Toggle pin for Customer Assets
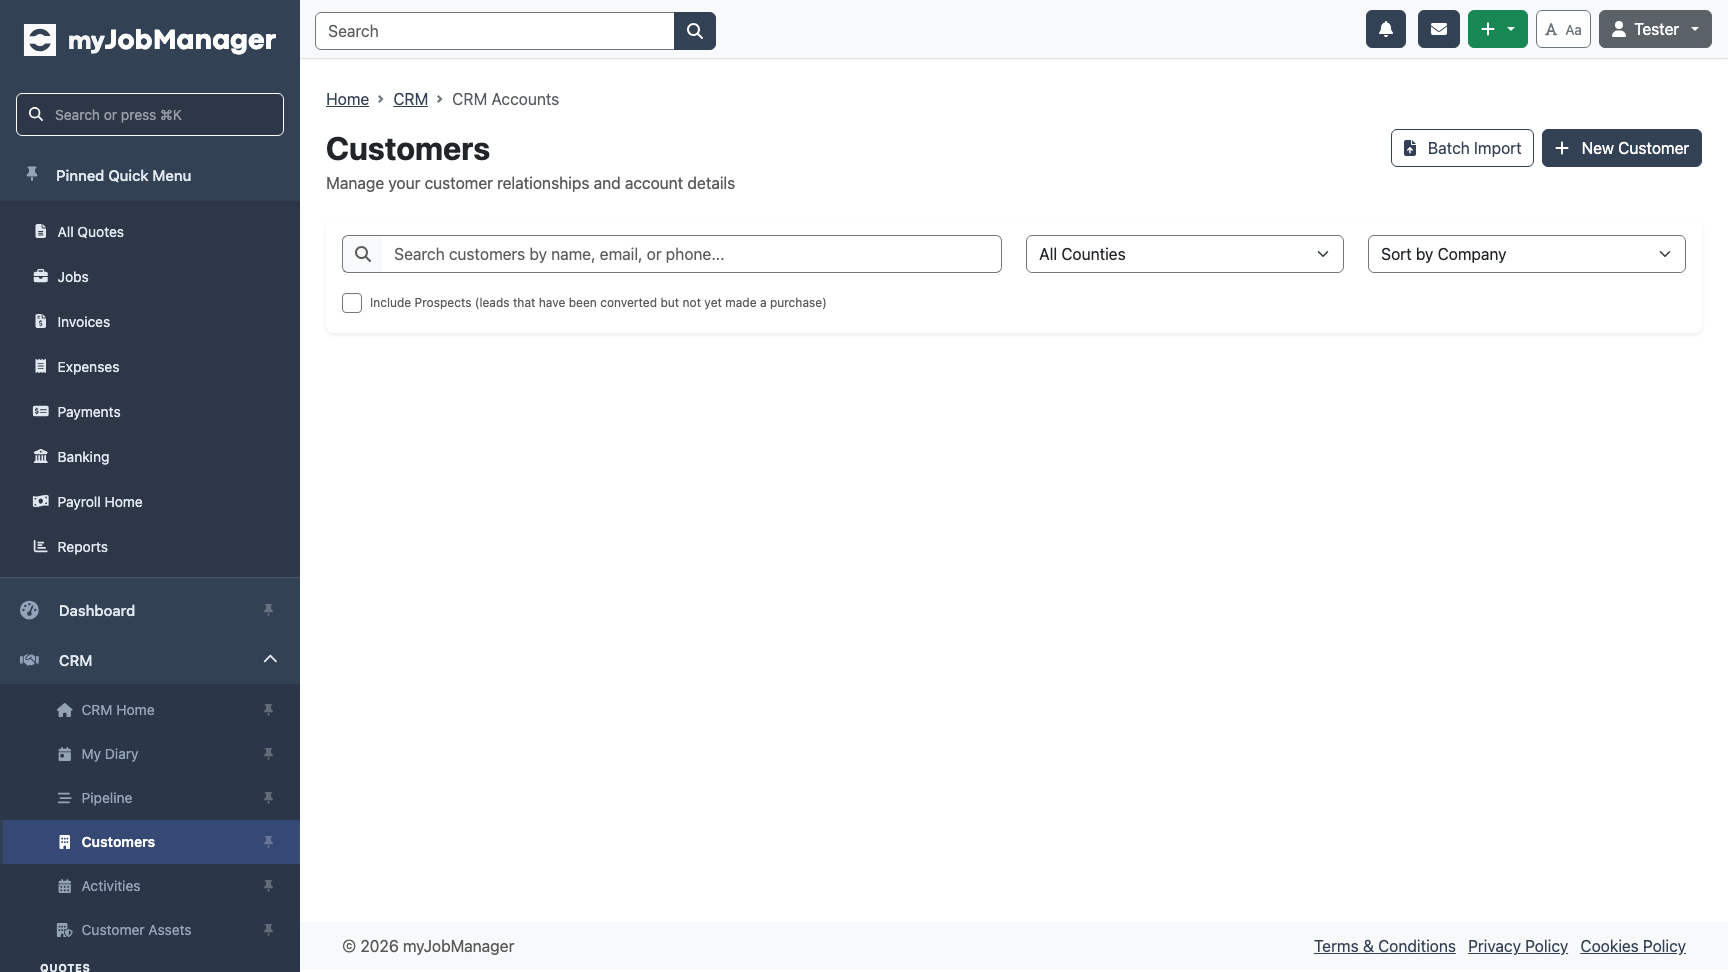This screenshot has width=1728, height=972. pos(268,930)
